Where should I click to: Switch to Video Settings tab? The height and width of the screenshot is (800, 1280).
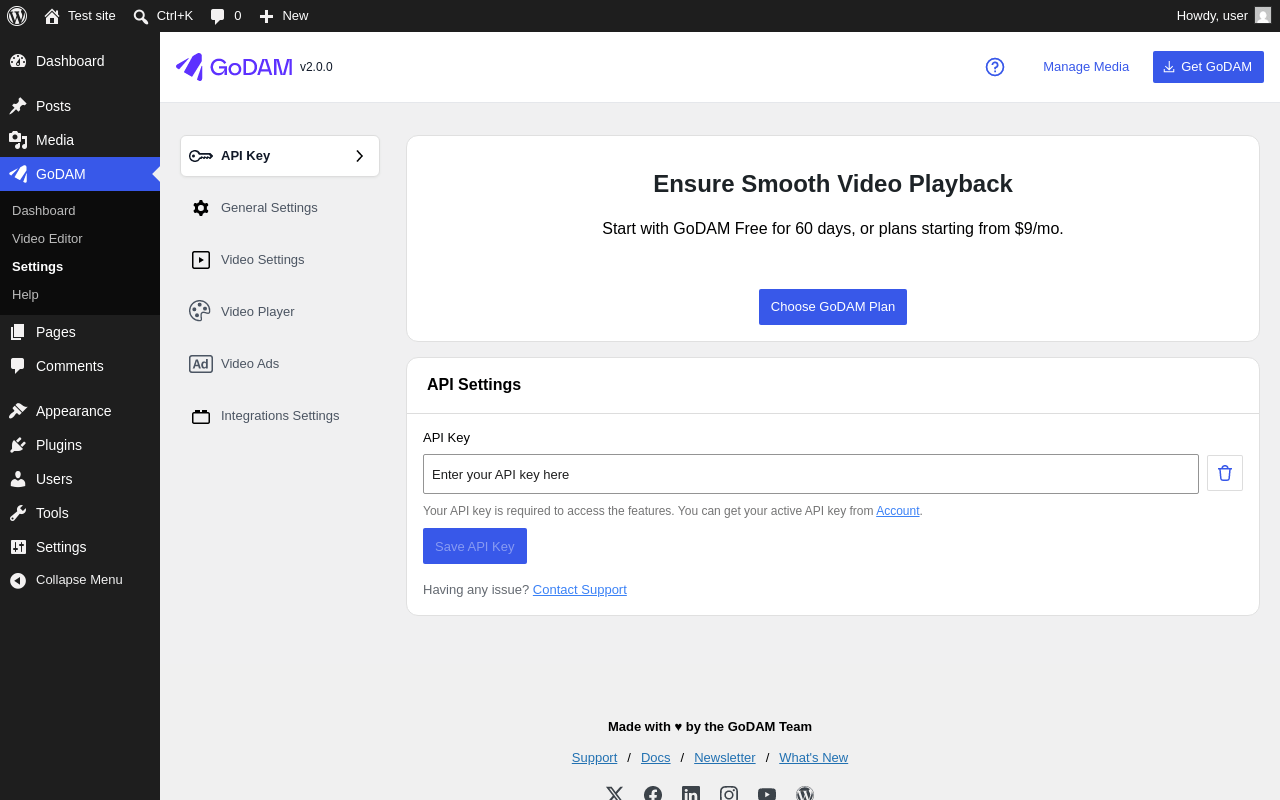[x=280, y=260]
